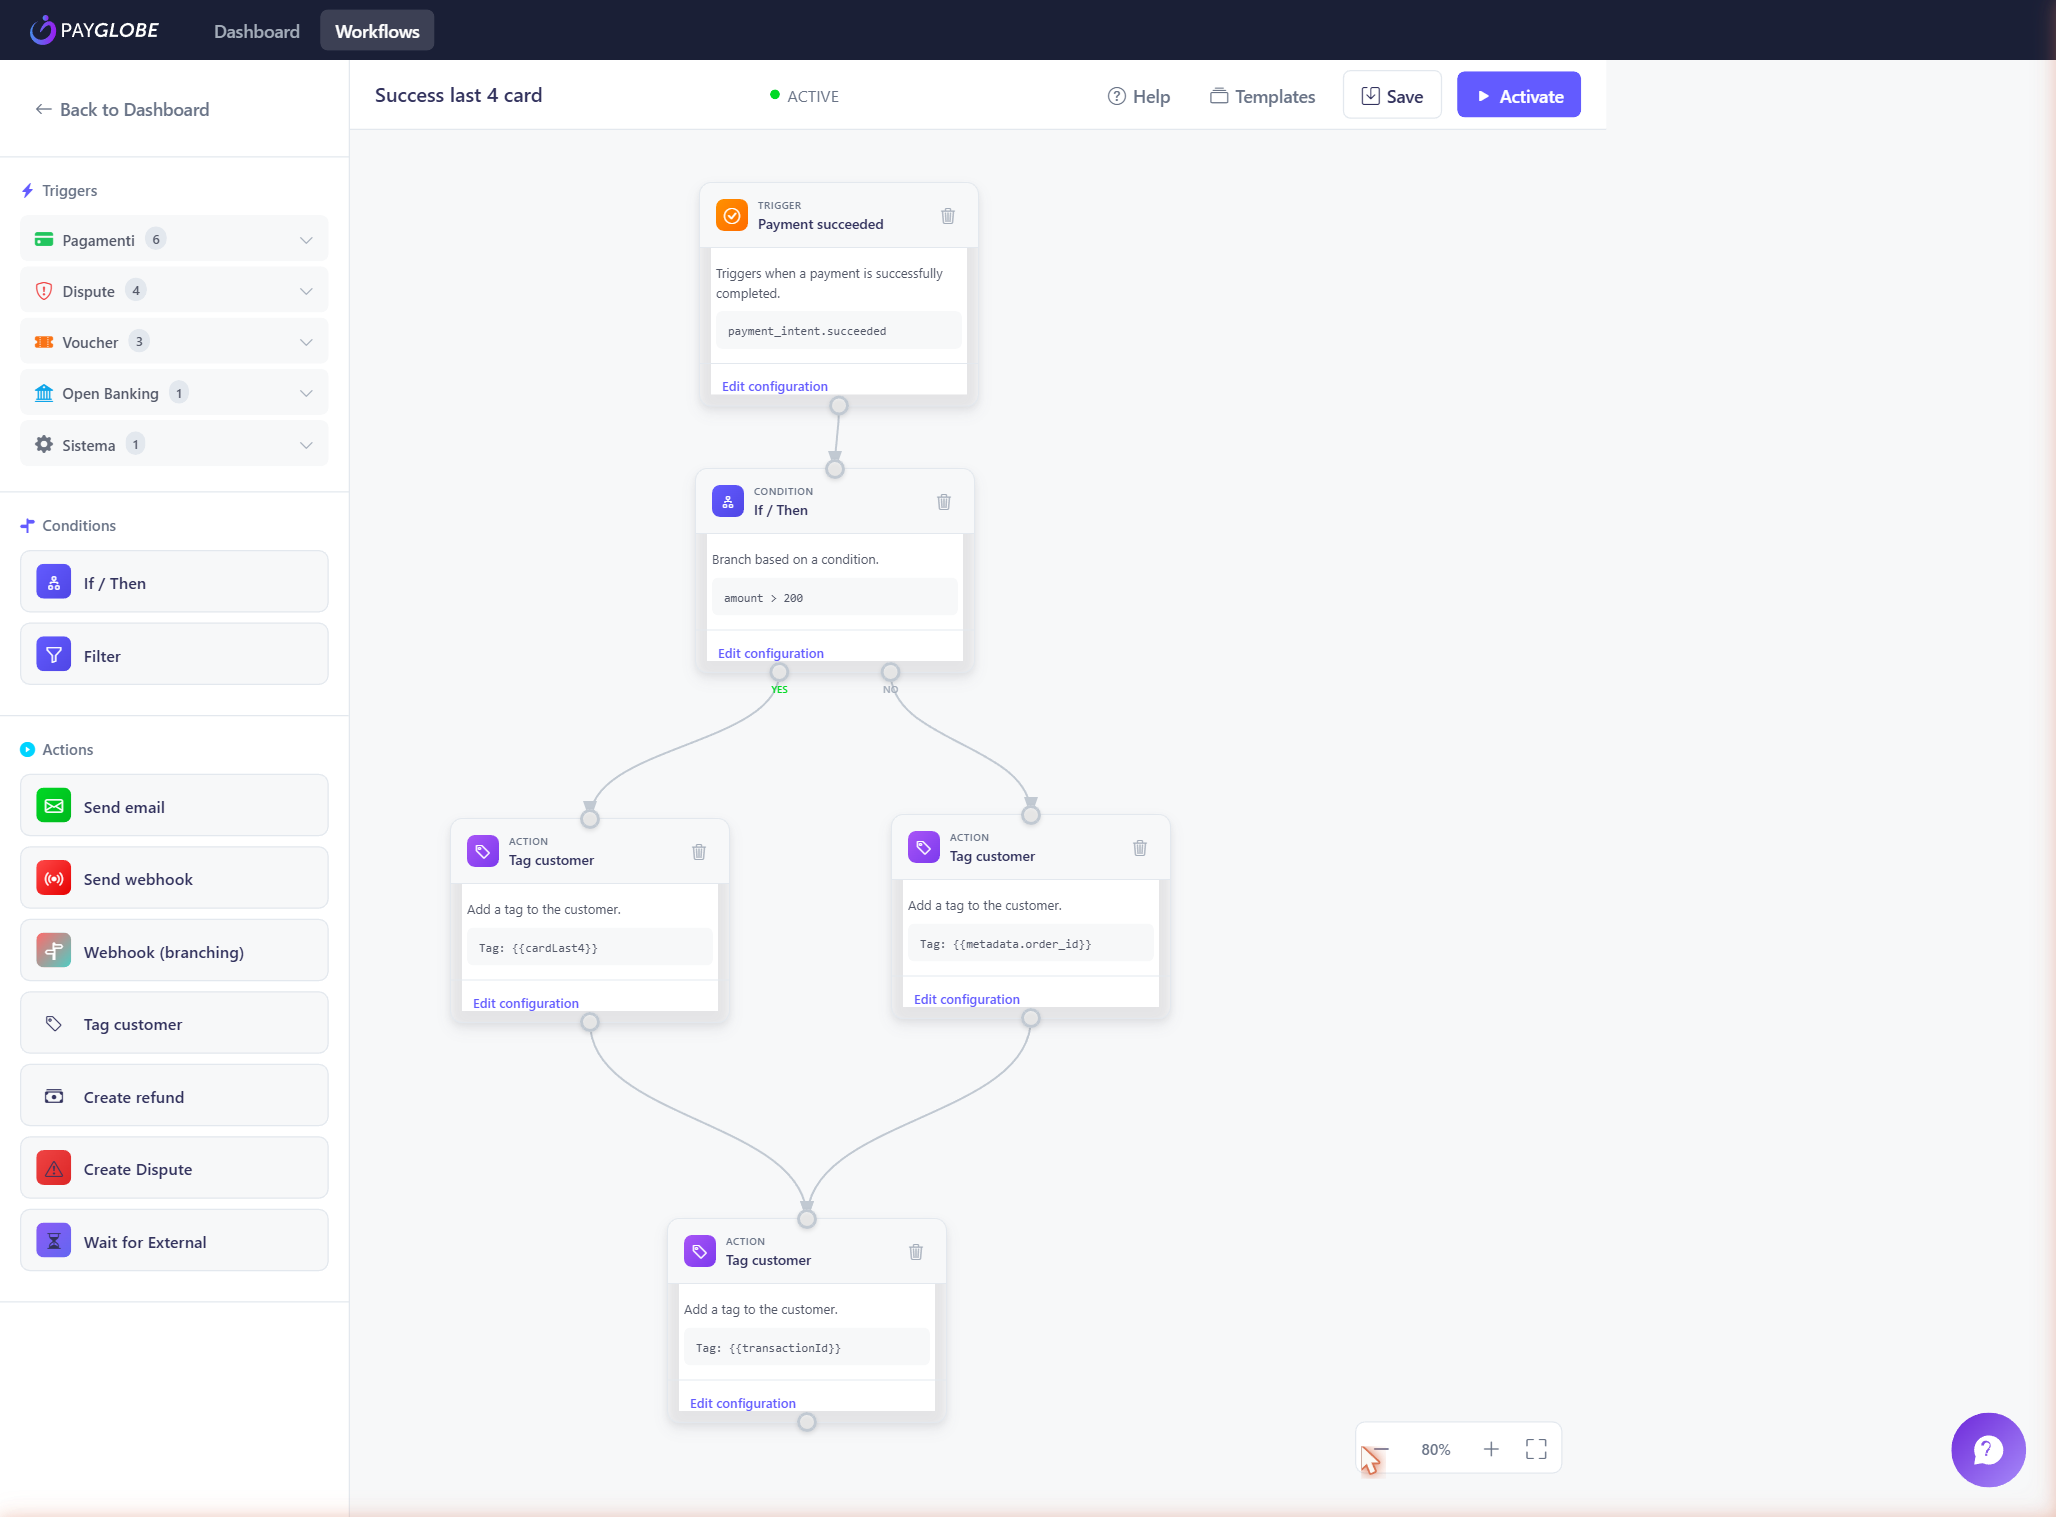Click the amount > 200 condition expression

click(x=763, y=598)
